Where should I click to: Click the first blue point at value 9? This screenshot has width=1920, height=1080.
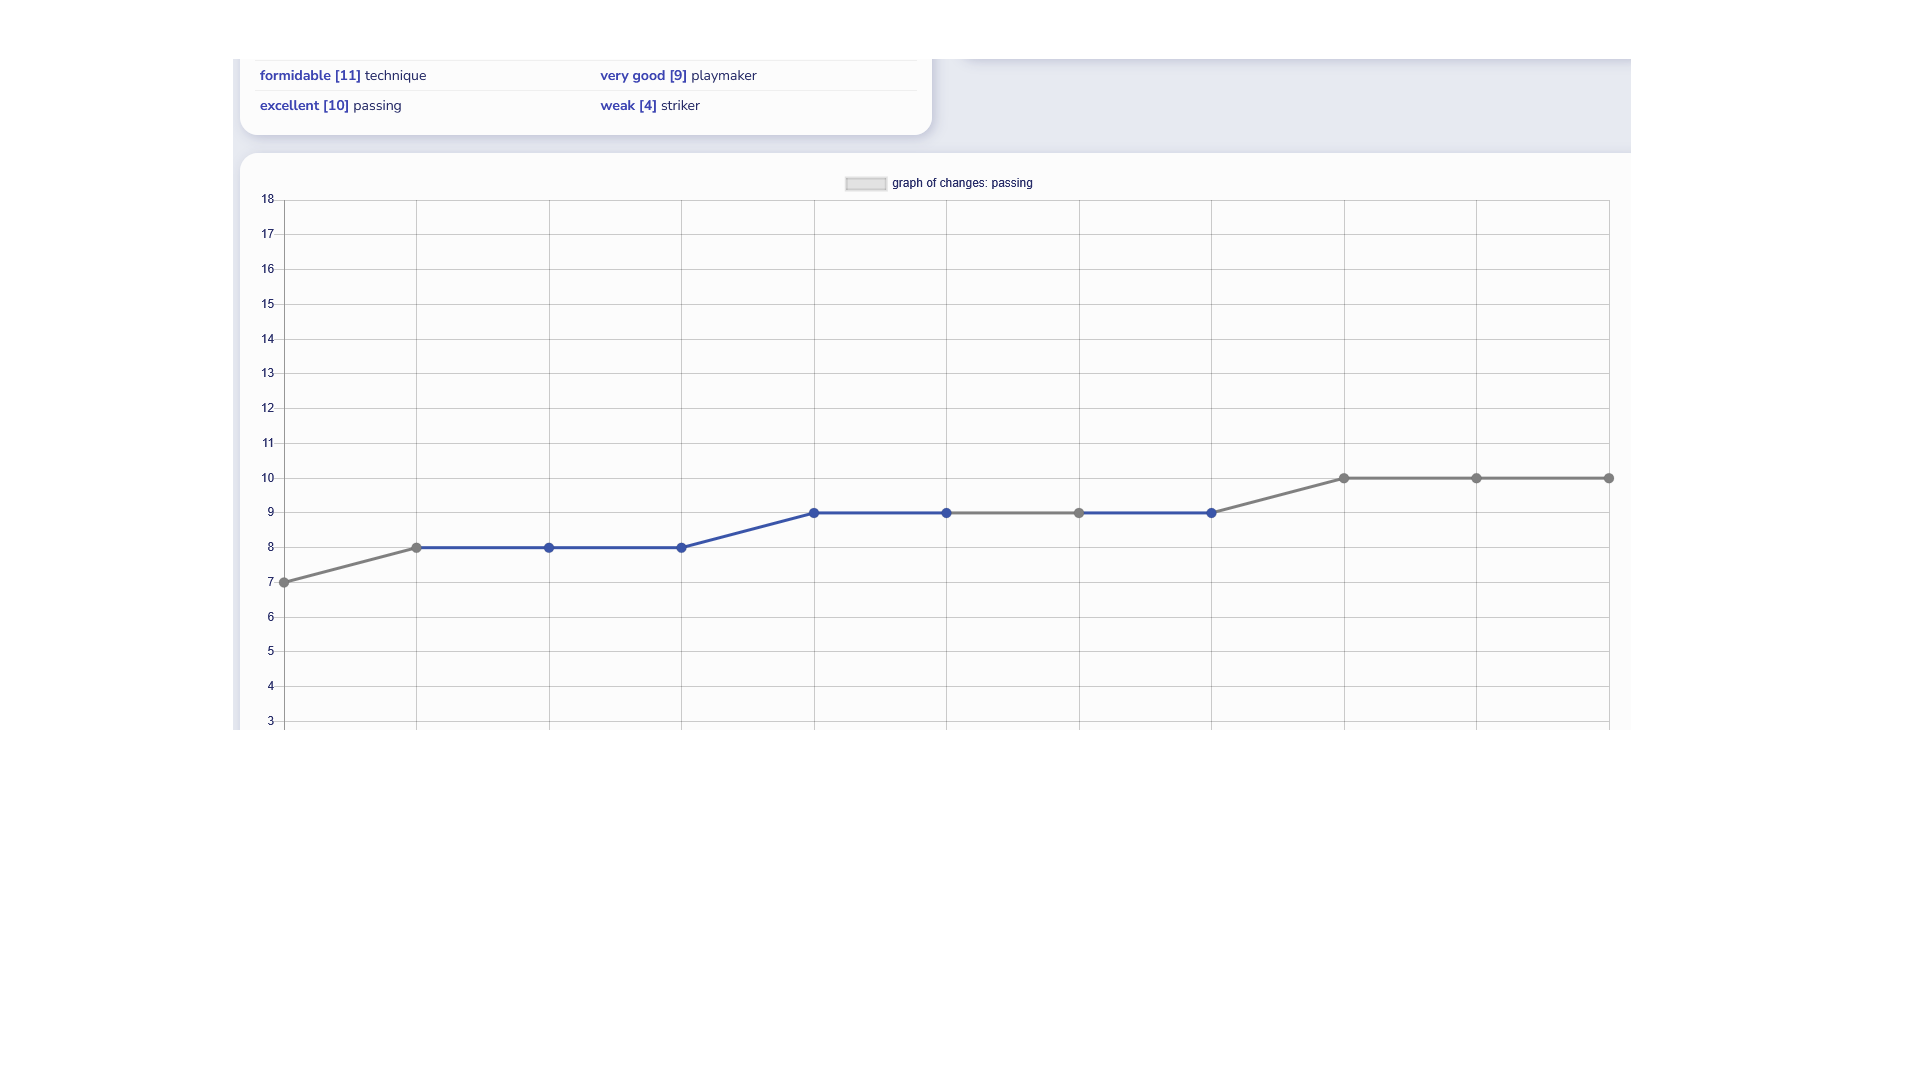pos(814,513)
